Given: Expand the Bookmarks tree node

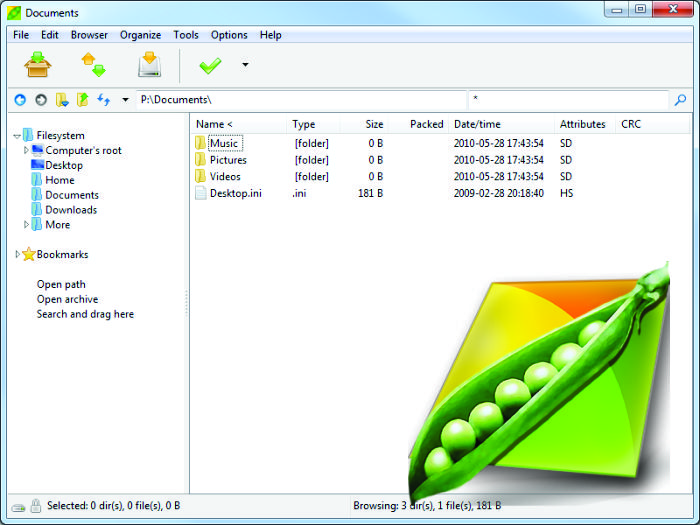Looking at the screenshot, I should click(x=17, y=254).
